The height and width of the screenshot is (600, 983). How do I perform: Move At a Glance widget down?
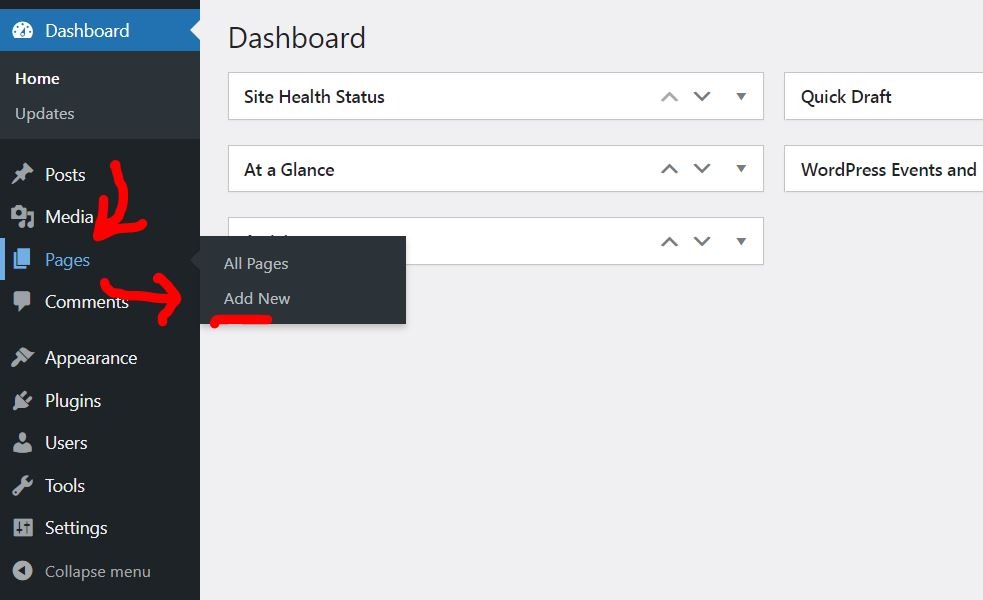[702, 169]
